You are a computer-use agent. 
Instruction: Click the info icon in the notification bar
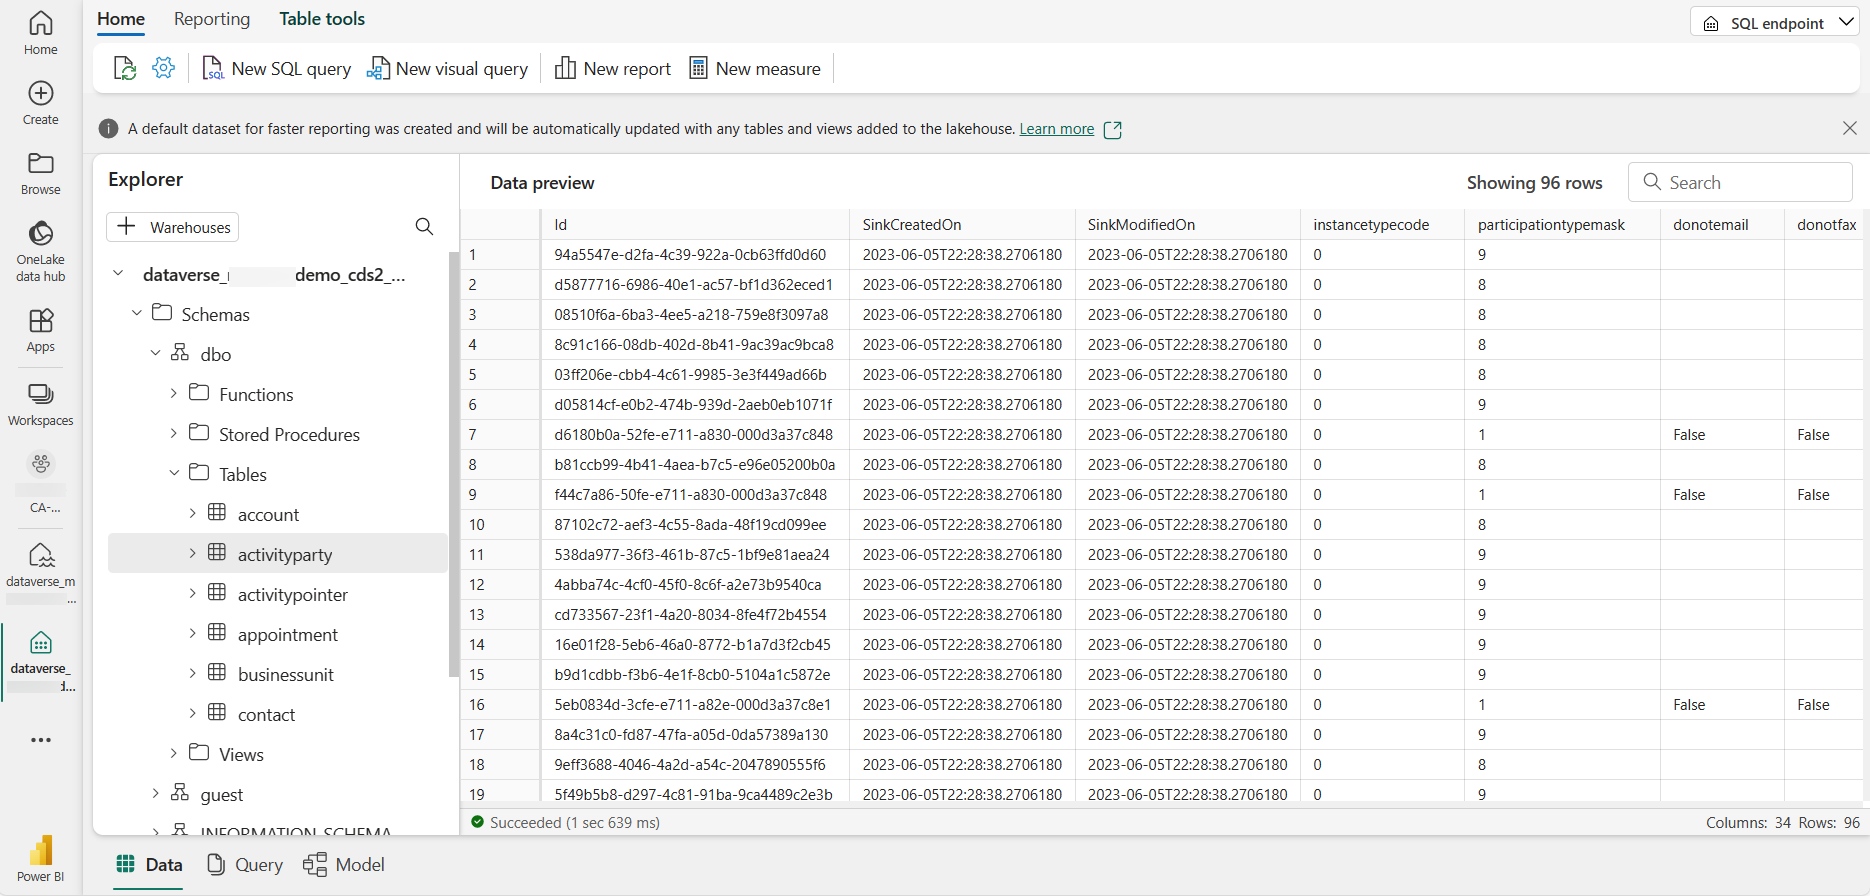click(x=108, y=129)
